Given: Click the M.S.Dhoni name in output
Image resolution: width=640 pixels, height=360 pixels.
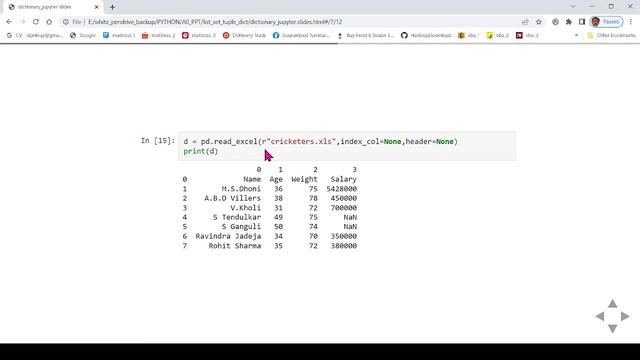Looking at the screenshot, I should point(241,189).
